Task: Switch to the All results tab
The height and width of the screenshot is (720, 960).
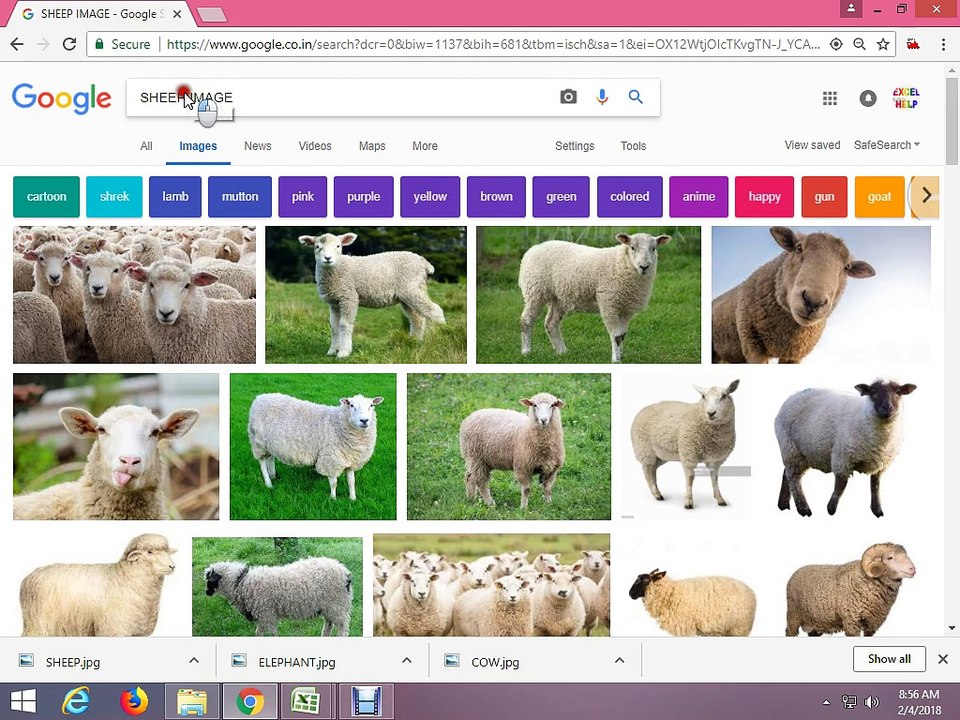Action: pos(146,146)
